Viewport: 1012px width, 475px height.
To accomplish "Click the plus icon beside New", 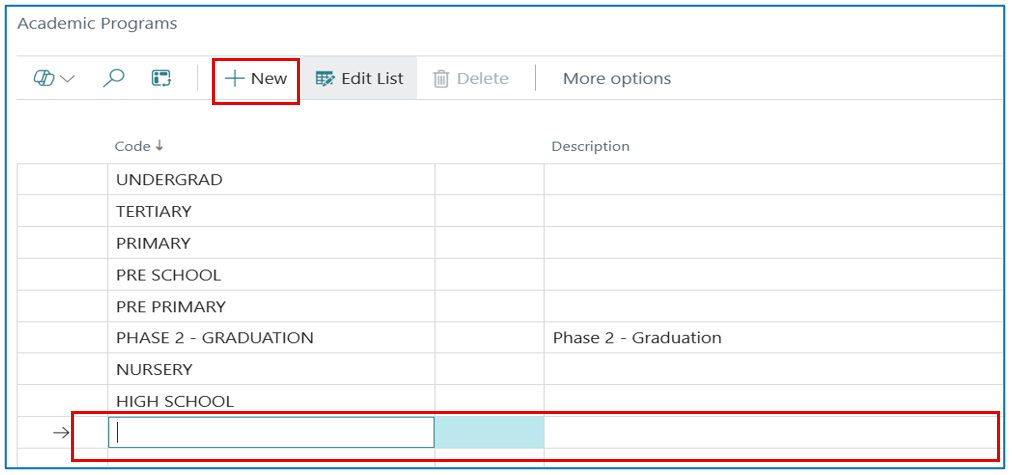I will pos(234,79).
